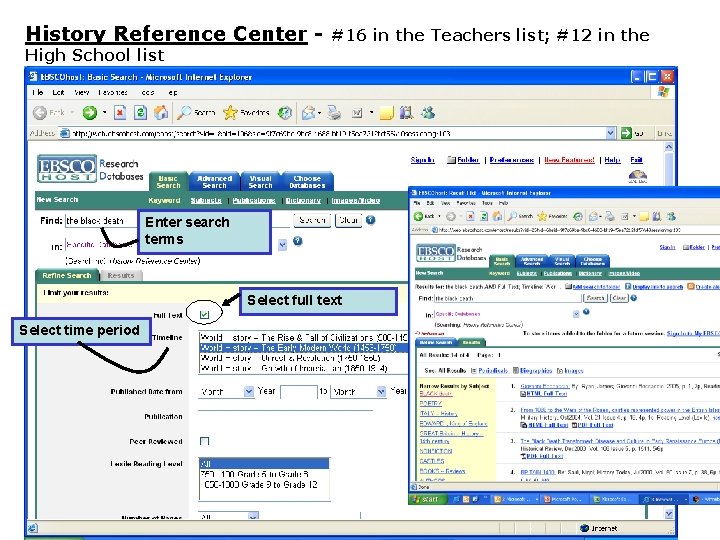Click the help icon beside the database dropdown in the Basic Search window

coord(298,241)
